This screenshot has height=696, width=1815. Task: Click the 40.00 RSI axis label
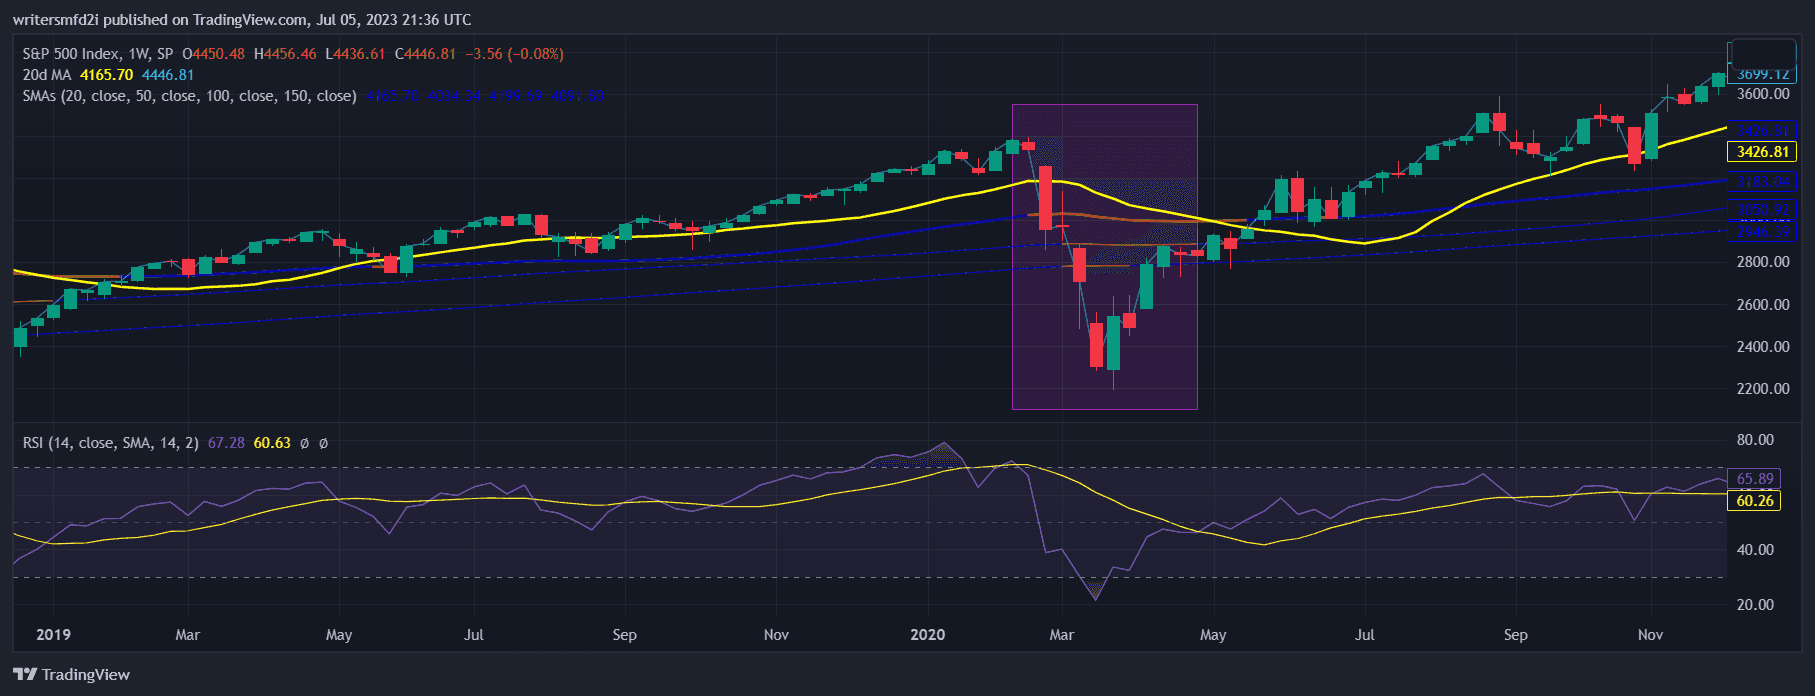(x=1755, y=550)
